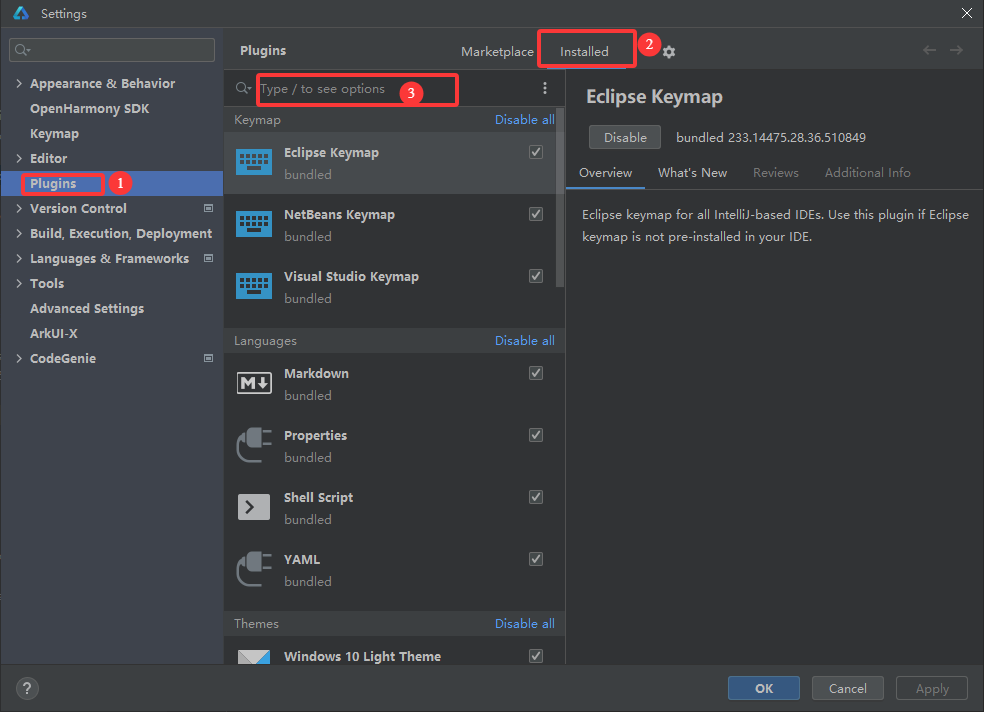Viewport: 984px width, 712px height.
Task: Open the plugin list more options menu
Action: (545, 88)
